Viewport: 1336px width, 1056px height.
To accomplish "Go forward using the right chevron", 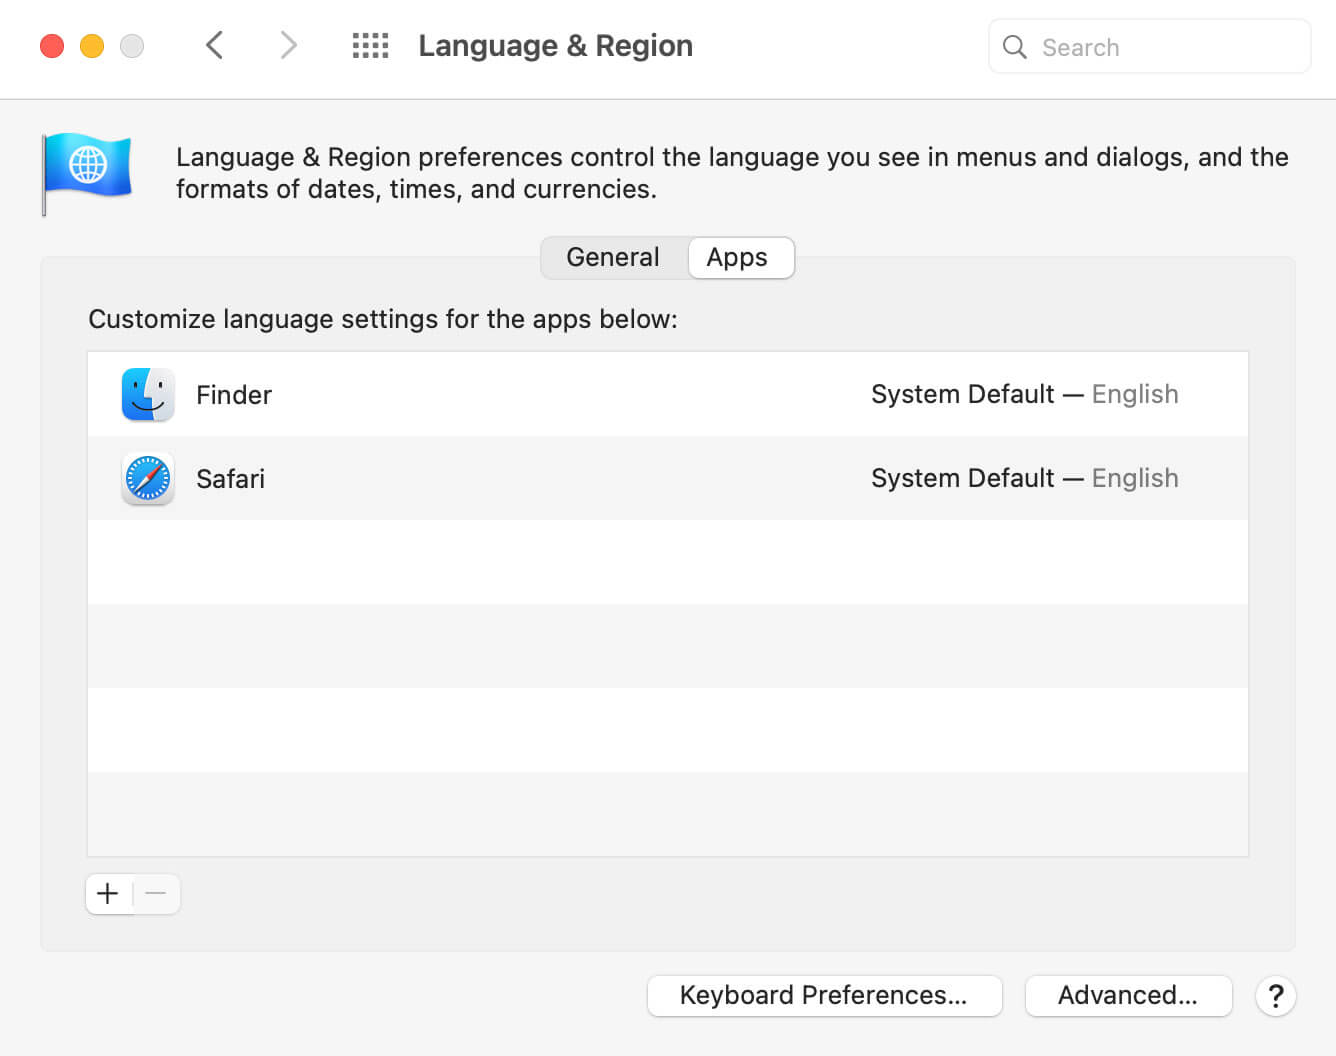I will tap(288, 45).
